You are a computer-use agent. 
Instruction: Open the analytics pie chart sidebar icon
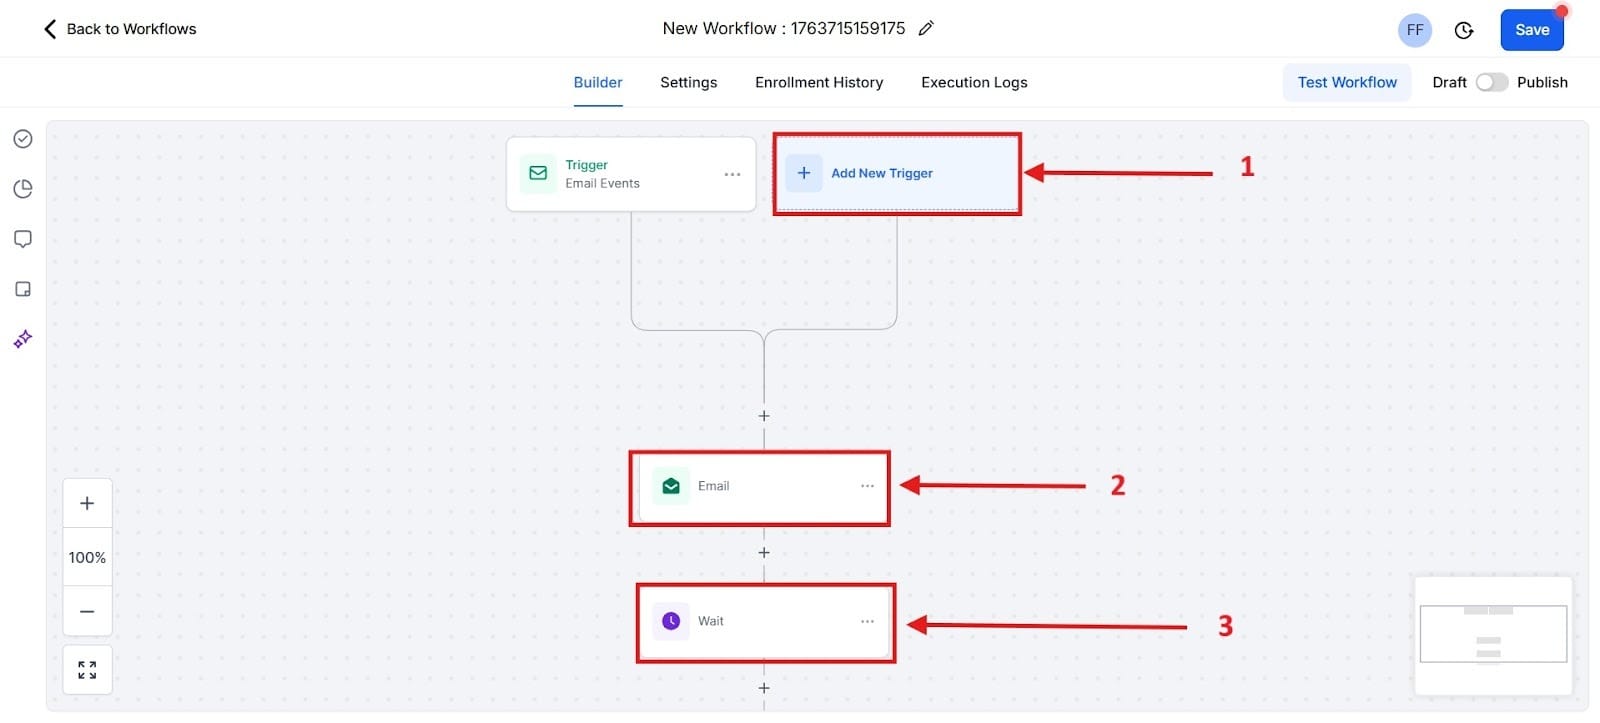click(22, 188)
